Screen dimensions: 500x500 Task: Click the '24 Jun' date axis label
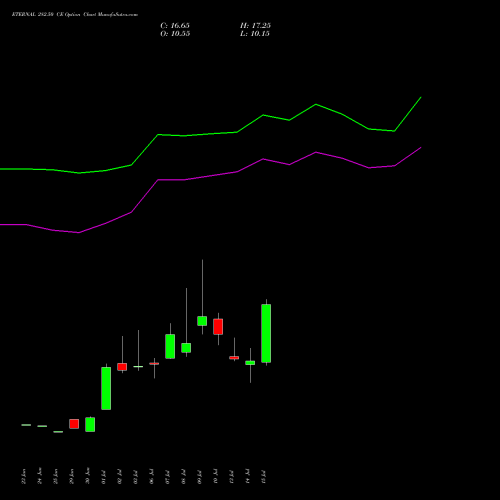coord(40,476)
